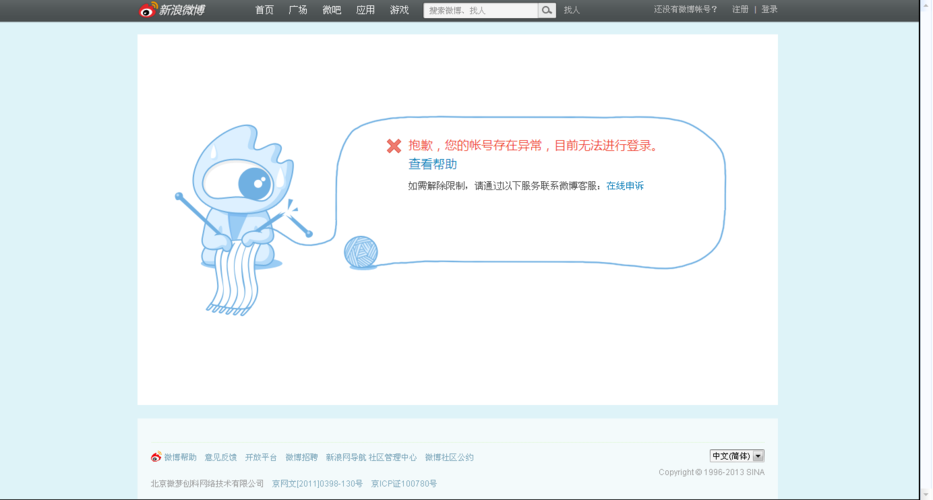Viewport: 933px width, 500px height.
Task: Expand the 中文(简体) language dropdown
Action: pos(737,456)
